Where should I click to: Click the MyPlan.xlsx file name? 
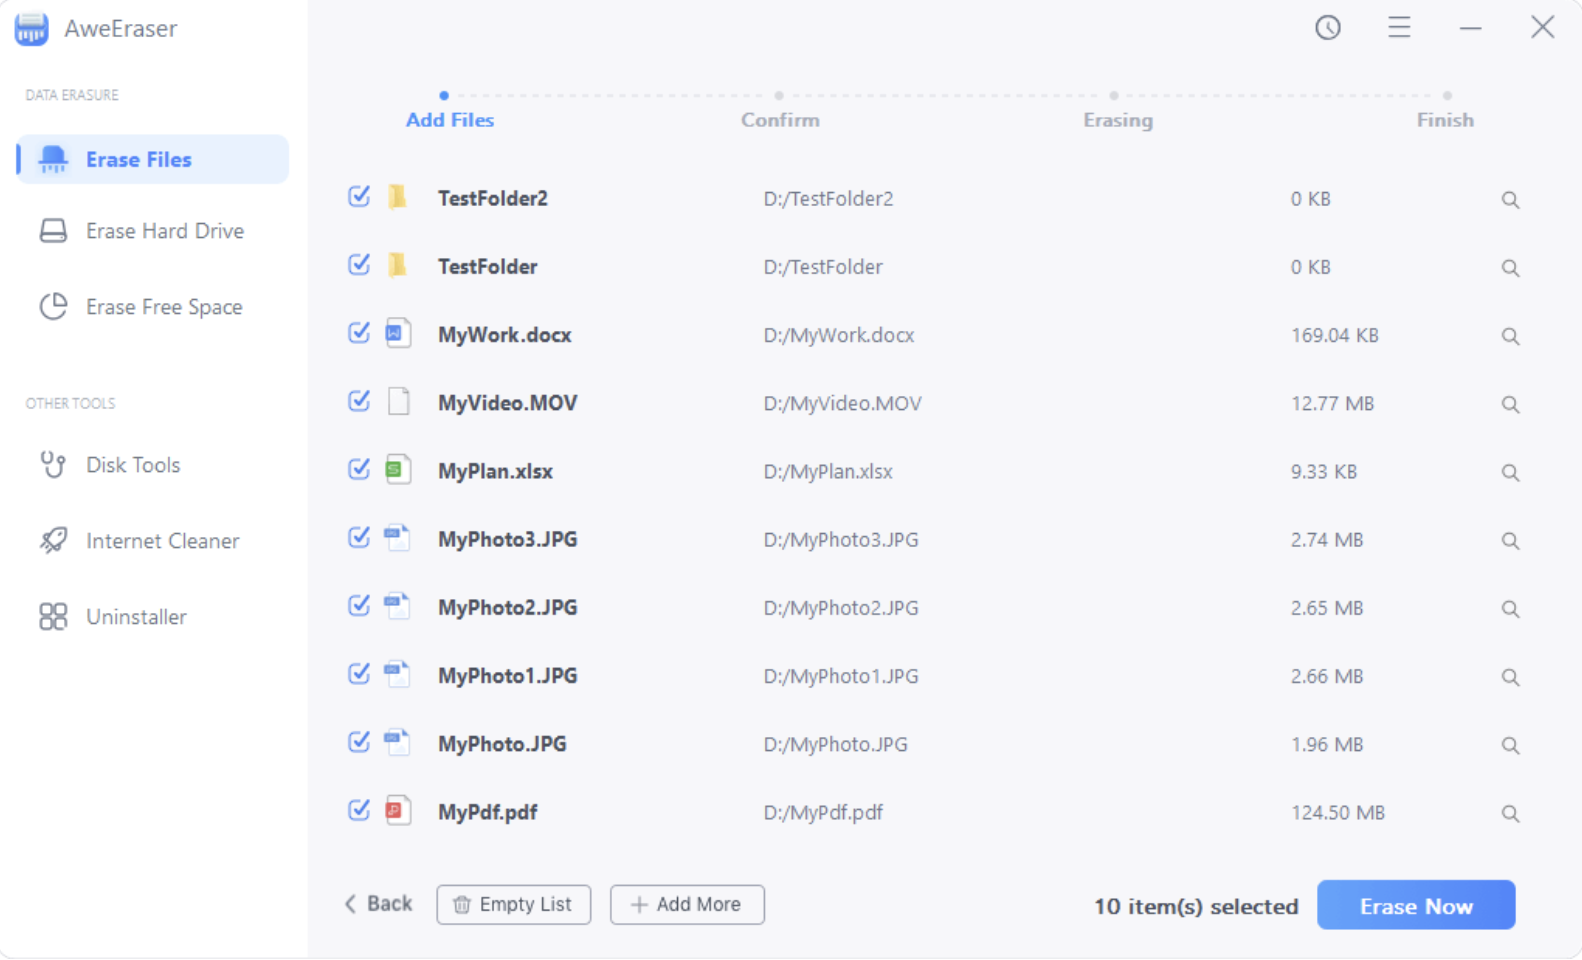495,471
